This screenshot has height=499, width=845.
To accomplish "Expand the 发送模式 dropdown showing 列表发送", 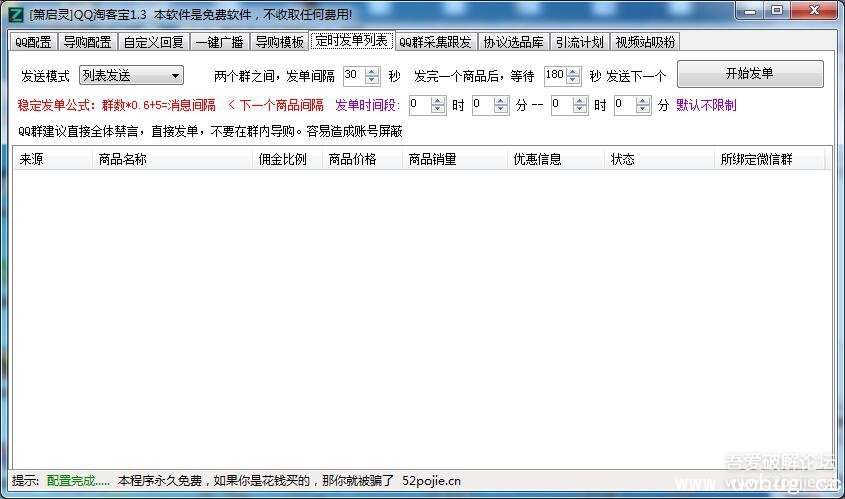I will click(x=131, y=75).
